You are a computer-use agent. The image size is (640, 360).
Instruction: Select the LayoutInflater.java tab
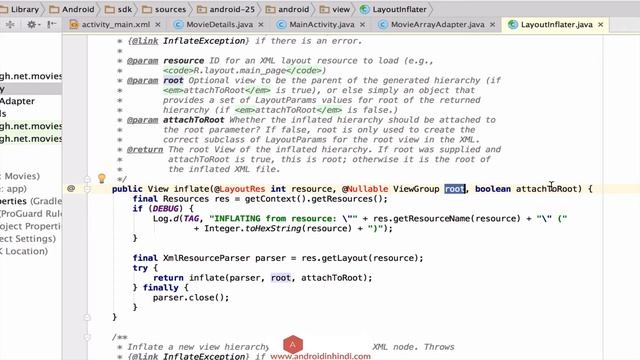(x=557, y=24)
